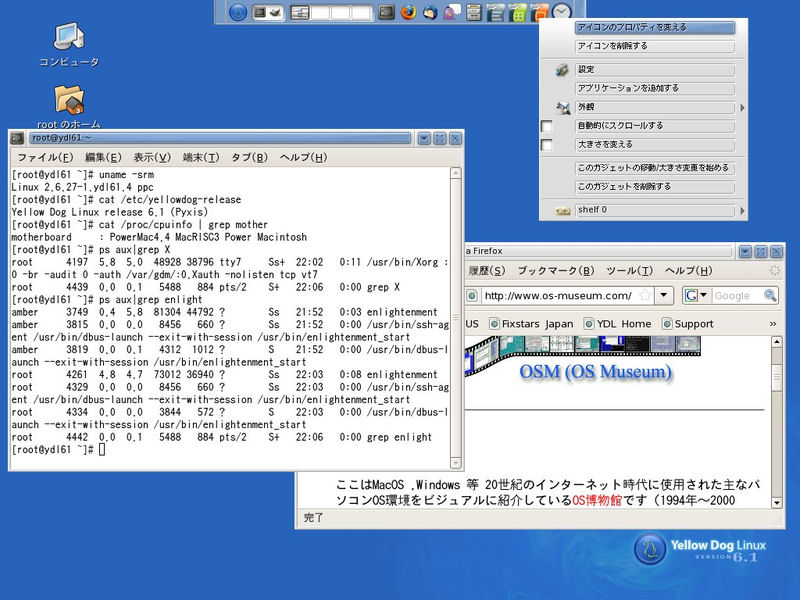Open terminal 表示(V) menu
800x600 pixels.
152,158
